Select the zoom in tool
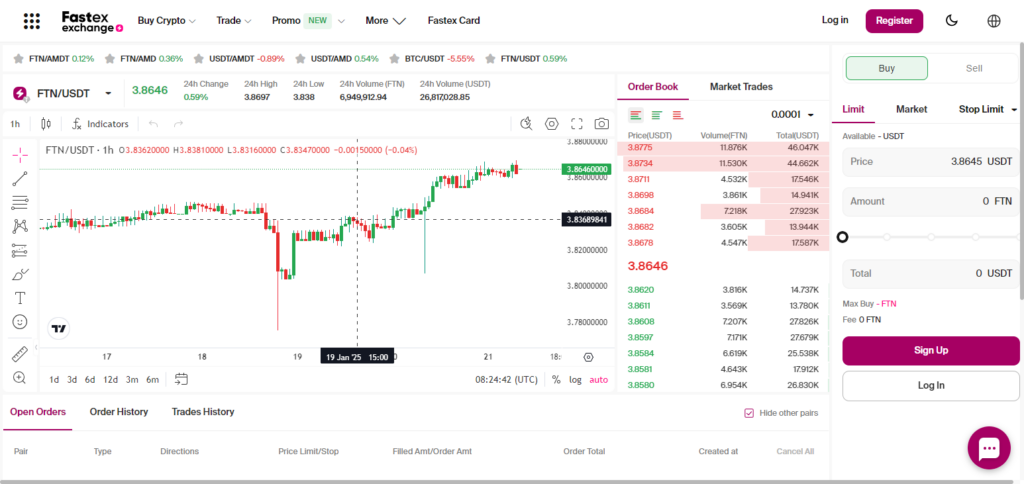The width and height of the screenshot is (1024, 484). point(20,378)
